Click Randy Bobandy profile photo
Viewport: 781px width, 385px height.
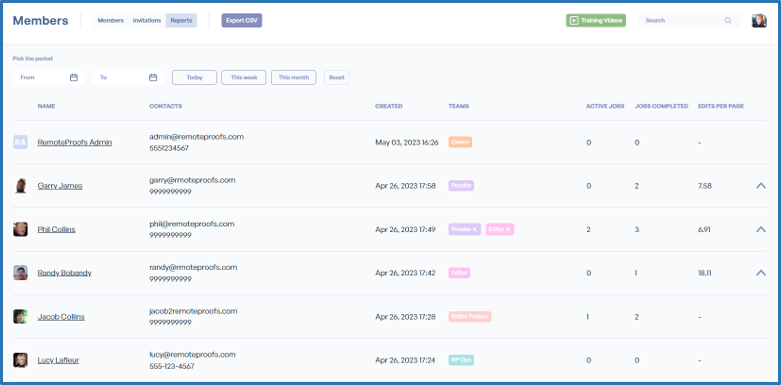[20, 273]
